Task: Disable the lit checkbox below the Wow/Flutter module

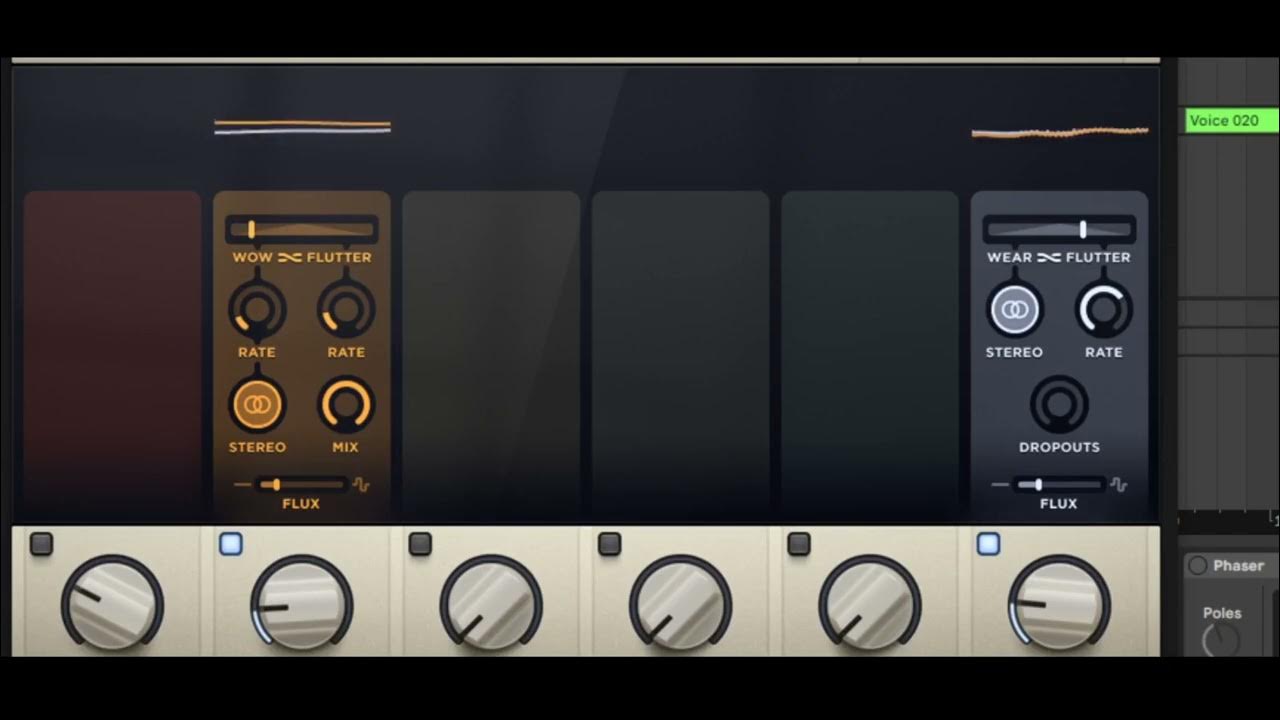Action: pyautogui.click(x=231, y=544)
